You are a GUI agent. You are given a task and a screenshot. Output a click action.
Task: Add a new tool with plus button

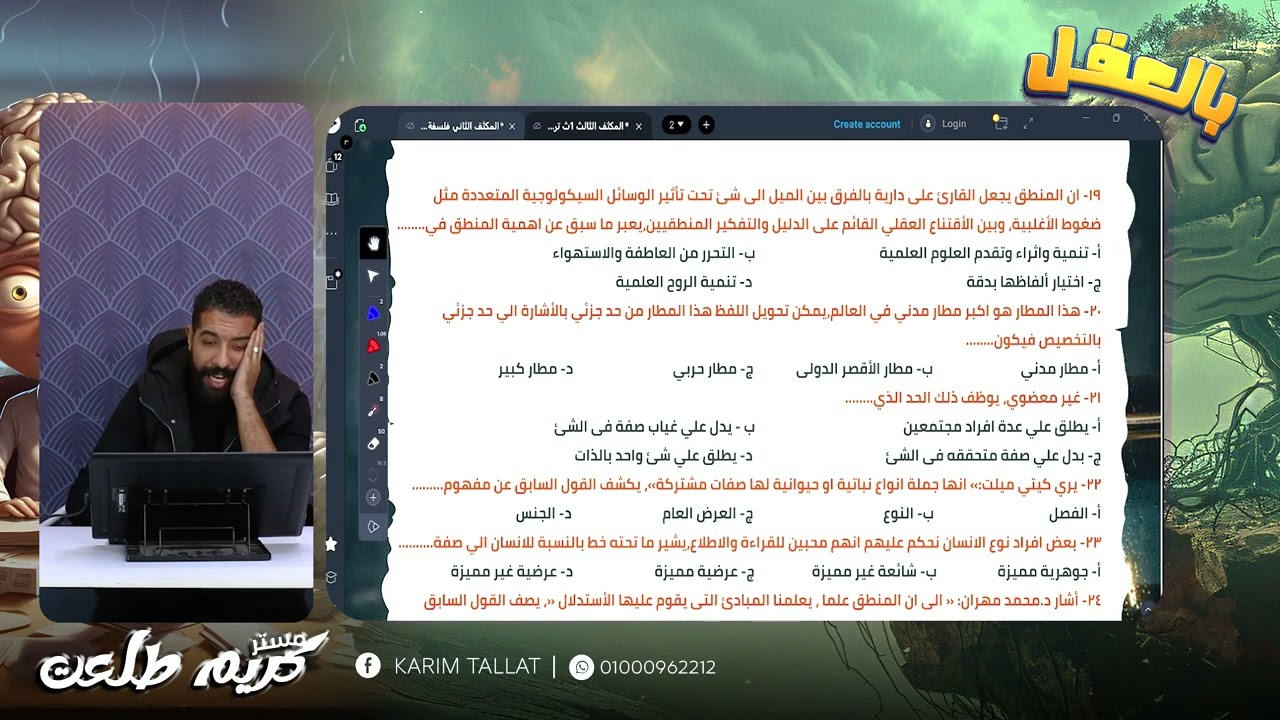point(373,497)
